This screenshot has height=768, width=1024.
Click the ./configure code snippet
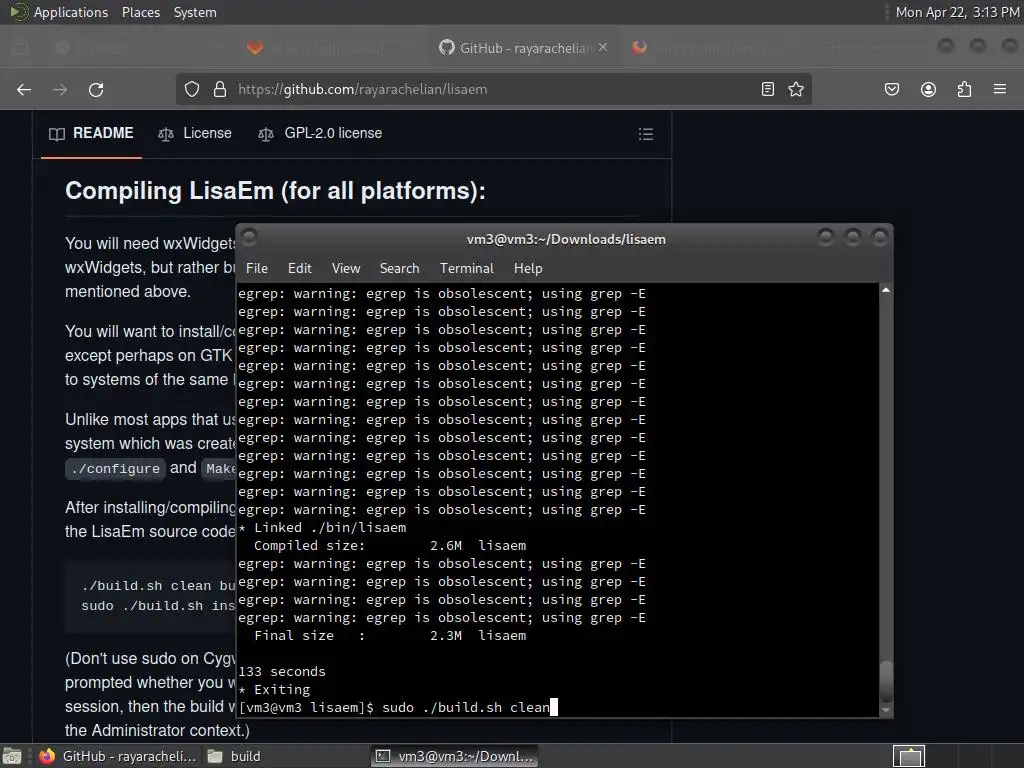(x=116, y=469)
